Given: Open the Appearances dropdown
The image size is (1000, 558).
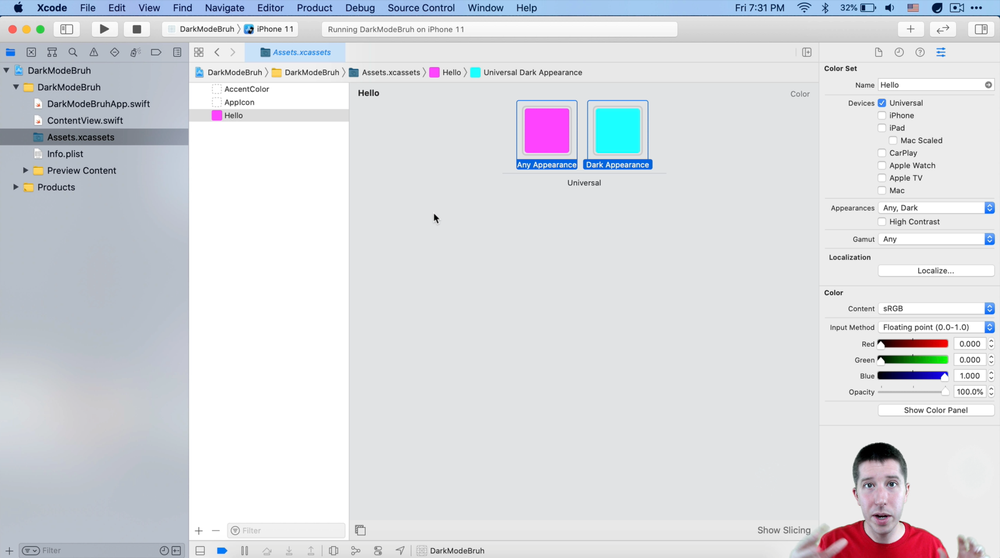Looking at the screenshot, I should click(x=936, y=208).
